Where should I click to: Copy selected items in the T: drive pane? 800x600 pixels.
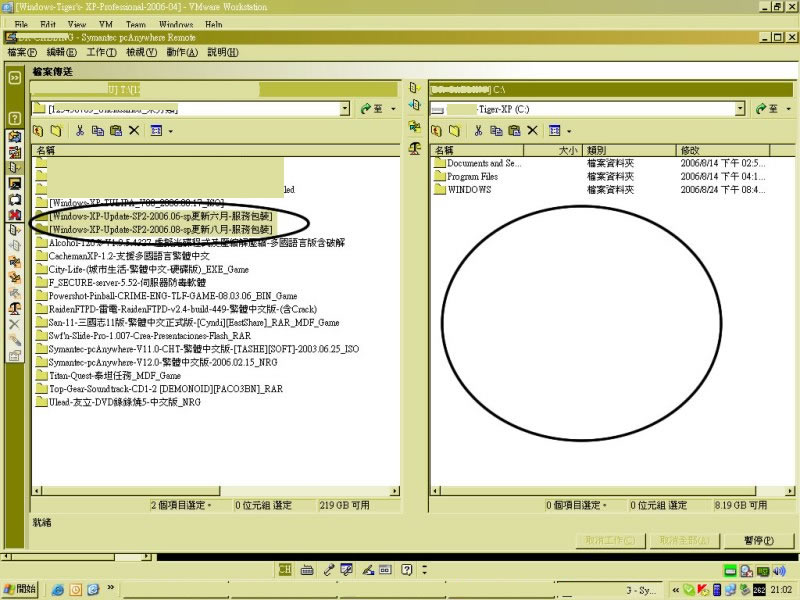pos(97,131)
